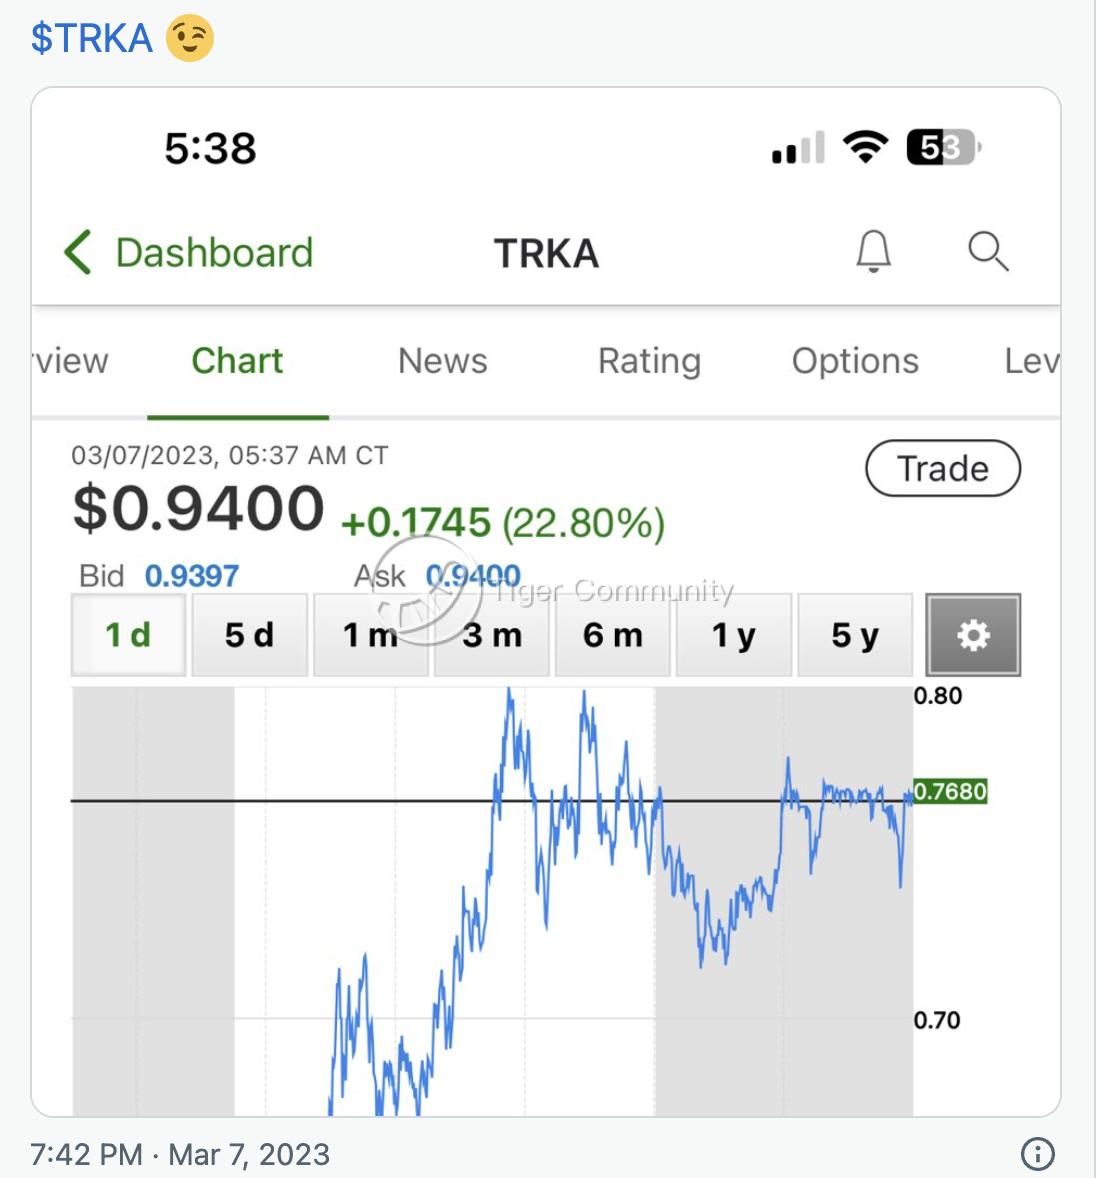
Task: Click the price alert bell icon
Action: coord(873,251)
